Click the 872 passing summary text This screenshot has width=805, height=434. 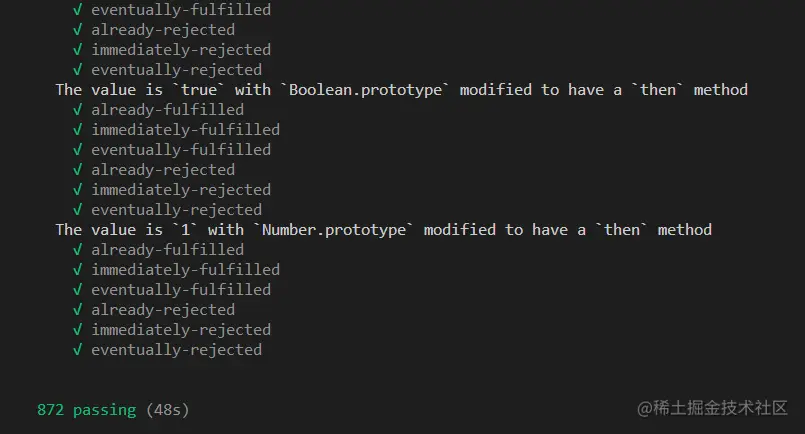pyautogui.click(x=87, y=410)
